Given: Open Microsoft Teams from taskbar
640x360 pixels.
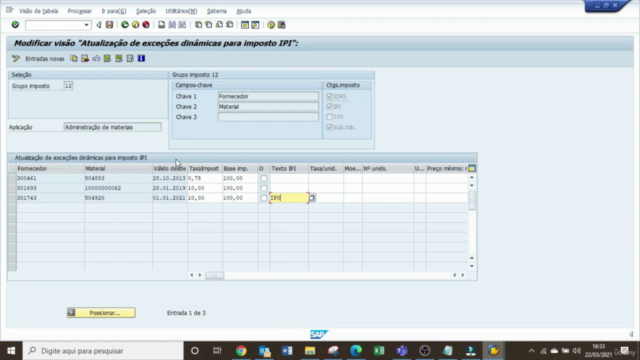Looking at the screenshot, I should pyautogui.click(x=402, y=351).
